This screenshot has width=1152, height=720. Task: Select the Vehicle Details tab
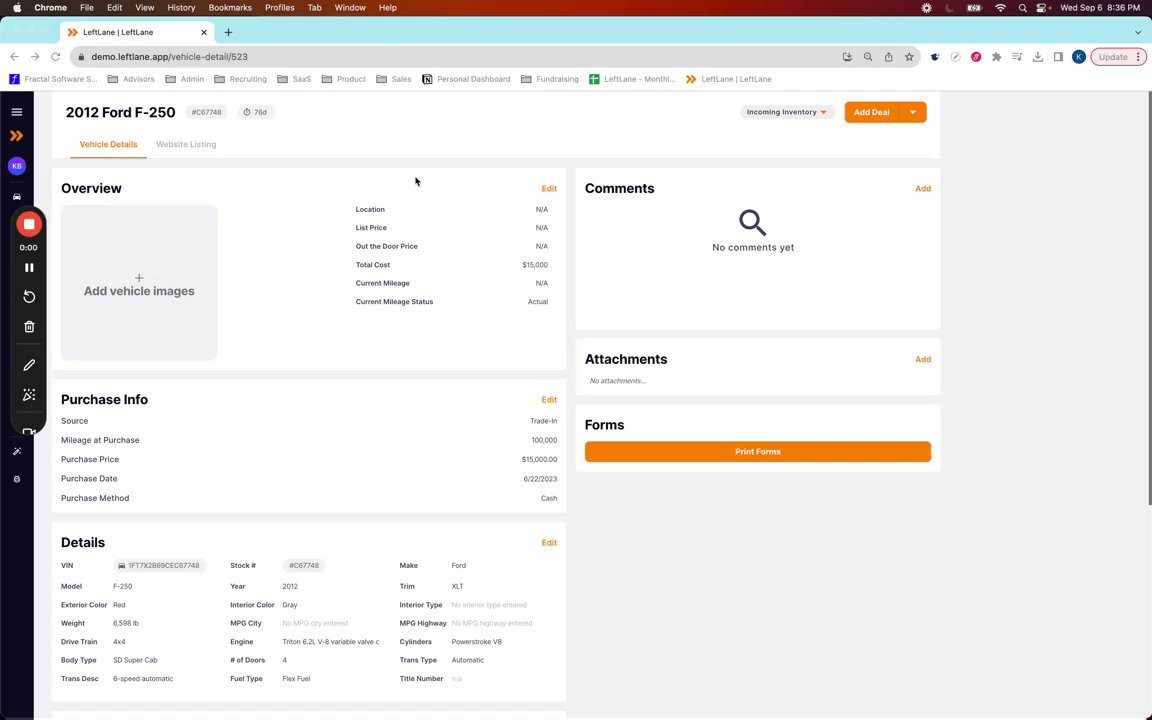pyautogui.click(x=109, y=144)
